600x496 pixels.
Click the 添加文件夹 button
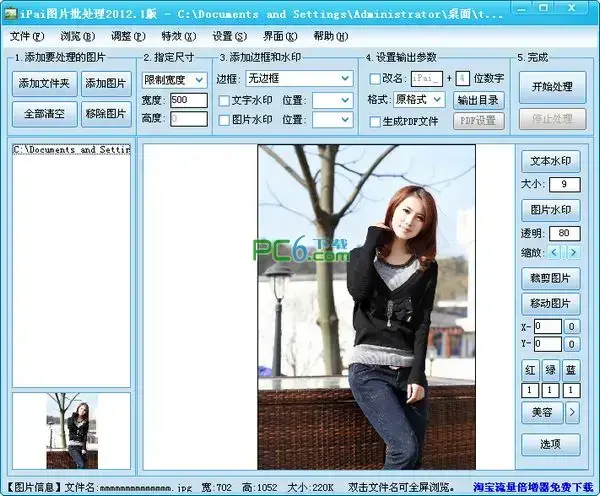[44, 84]
